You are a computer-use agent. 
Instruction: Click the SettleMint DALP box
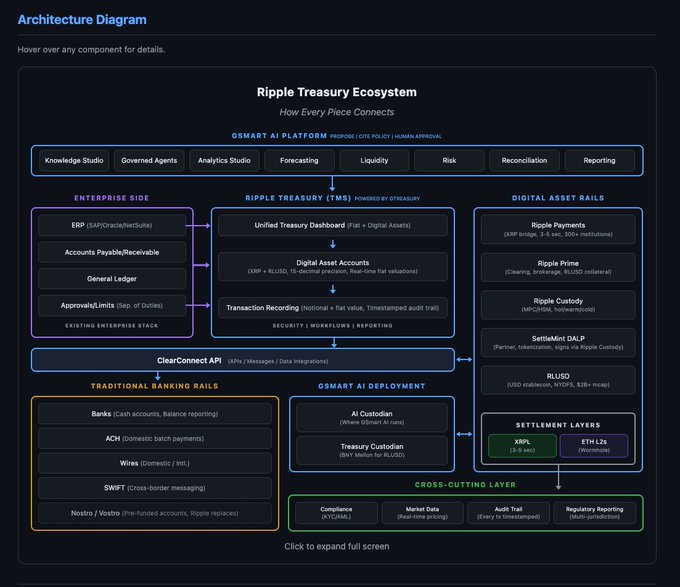(x=558, y=342)
